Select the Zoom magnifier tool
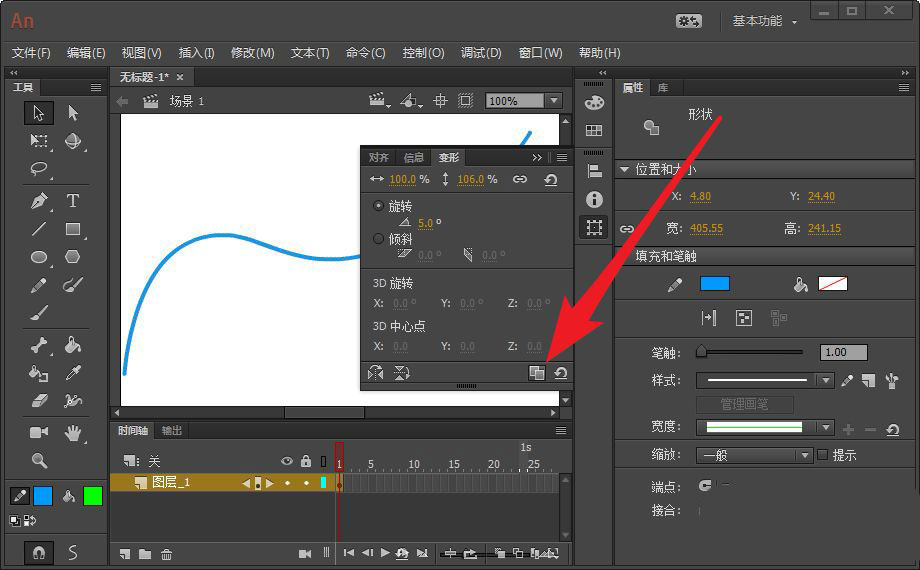Screen dimensions: 920x570 pos(39,460)
